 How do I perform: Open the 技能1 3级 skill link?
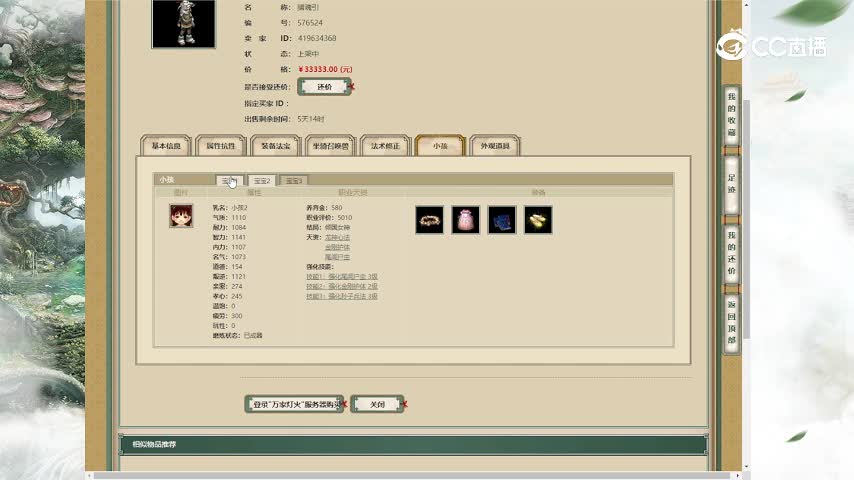(x=342, y=277)
